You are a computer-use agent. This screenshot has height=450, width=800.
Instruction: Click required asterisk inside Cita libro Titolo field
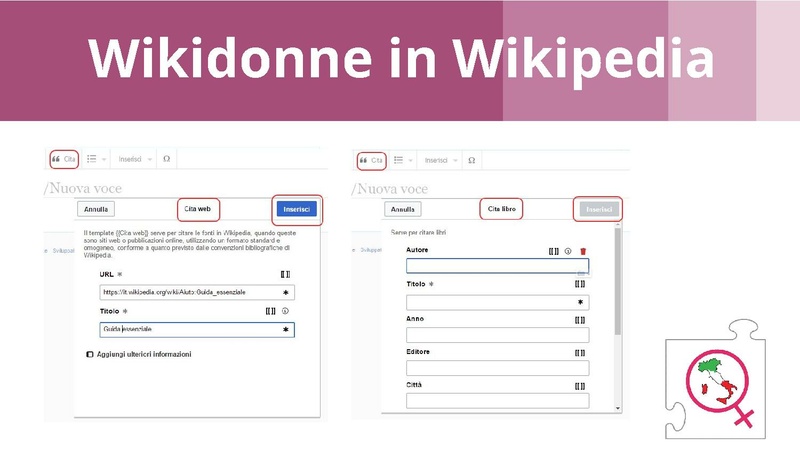(580, 302)
